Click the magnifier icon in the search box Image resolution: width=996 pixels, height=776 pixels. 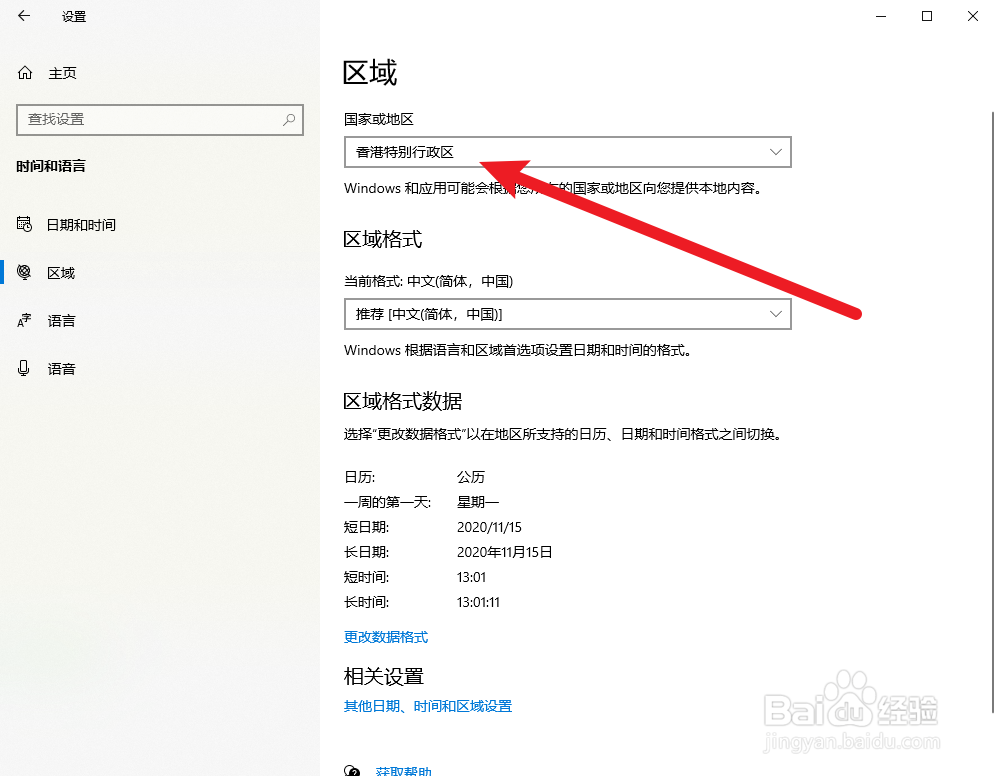click(x=289, y=120)
